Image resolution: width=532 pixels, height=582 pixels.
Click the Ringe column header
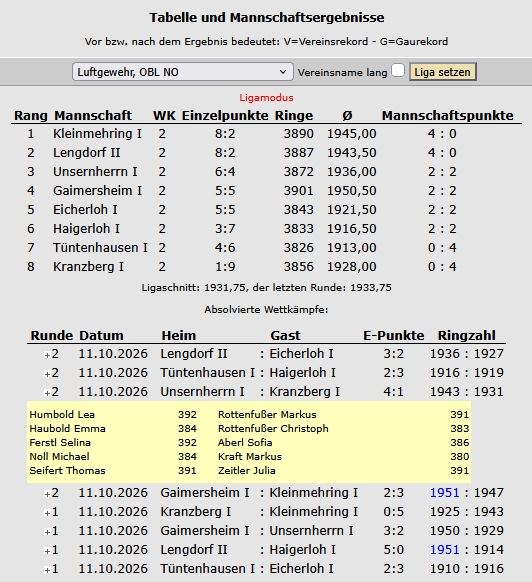click(294, 115)
